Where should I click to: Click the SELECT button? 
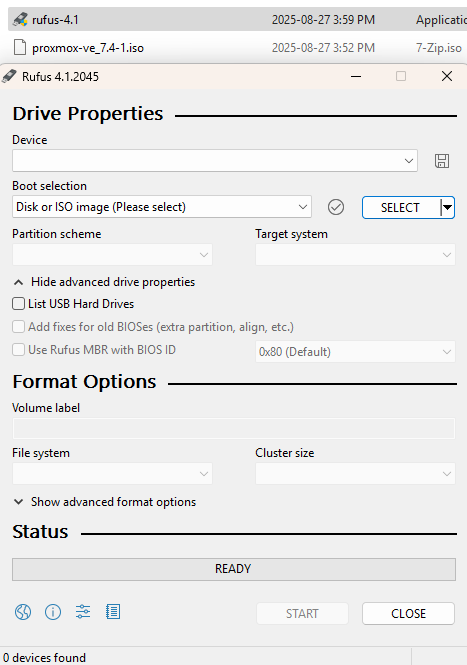pyautogui.click(x=401, y=207)
